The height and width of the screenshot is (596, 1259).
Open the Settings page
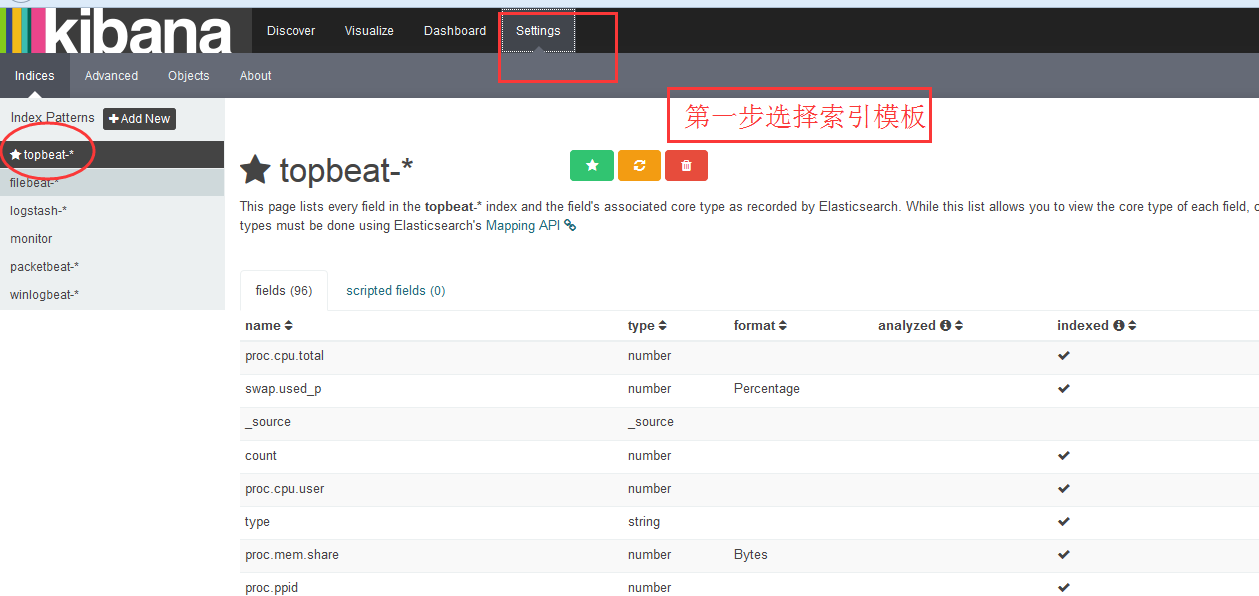point(538,31)
